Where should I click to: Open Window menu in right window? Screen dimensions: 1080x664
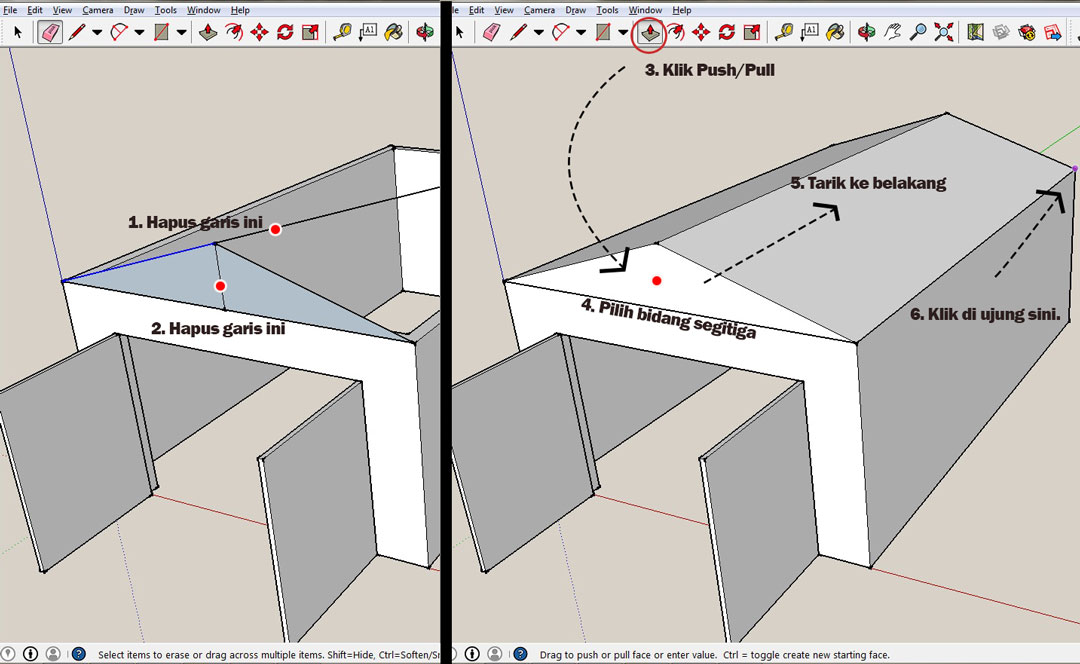(x=645, y=10)
